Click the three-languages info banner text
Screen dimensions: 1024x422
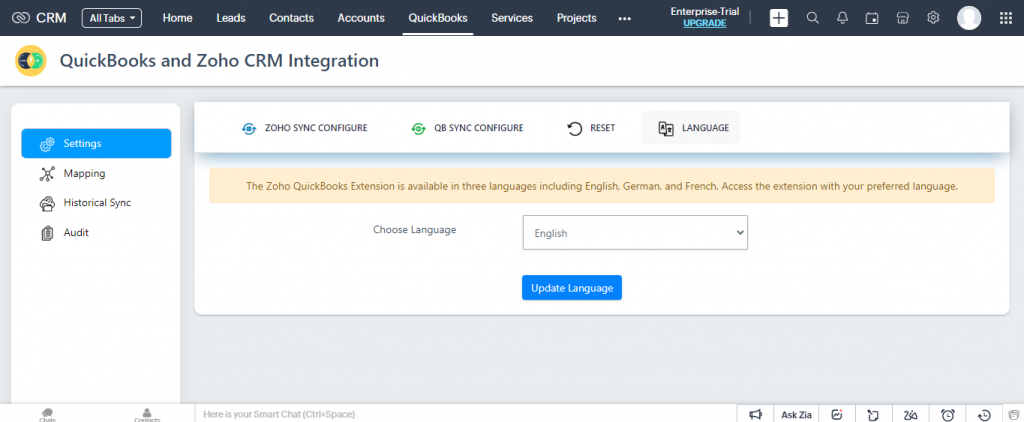click(x=601, y=186)
